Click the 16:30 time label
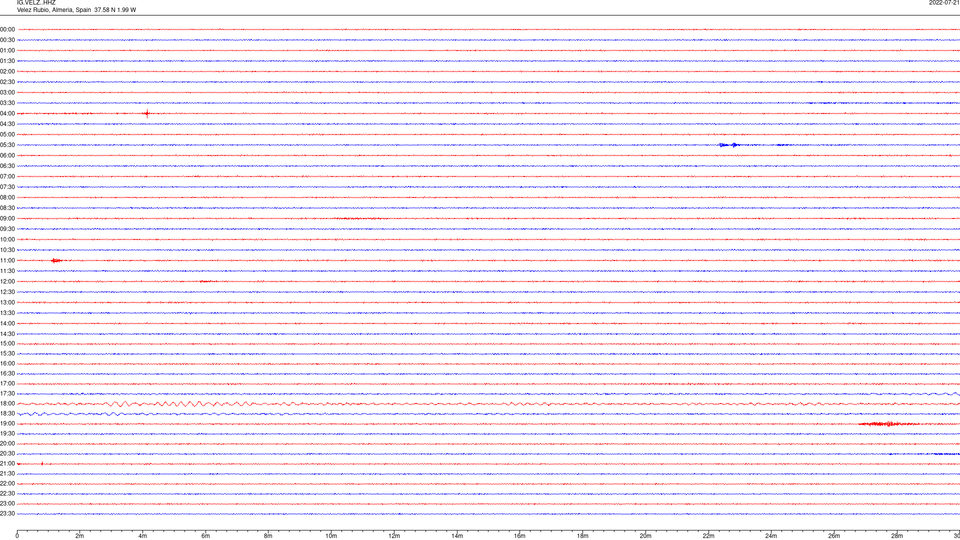Screen dimensions: 960x540 point(7,373)
